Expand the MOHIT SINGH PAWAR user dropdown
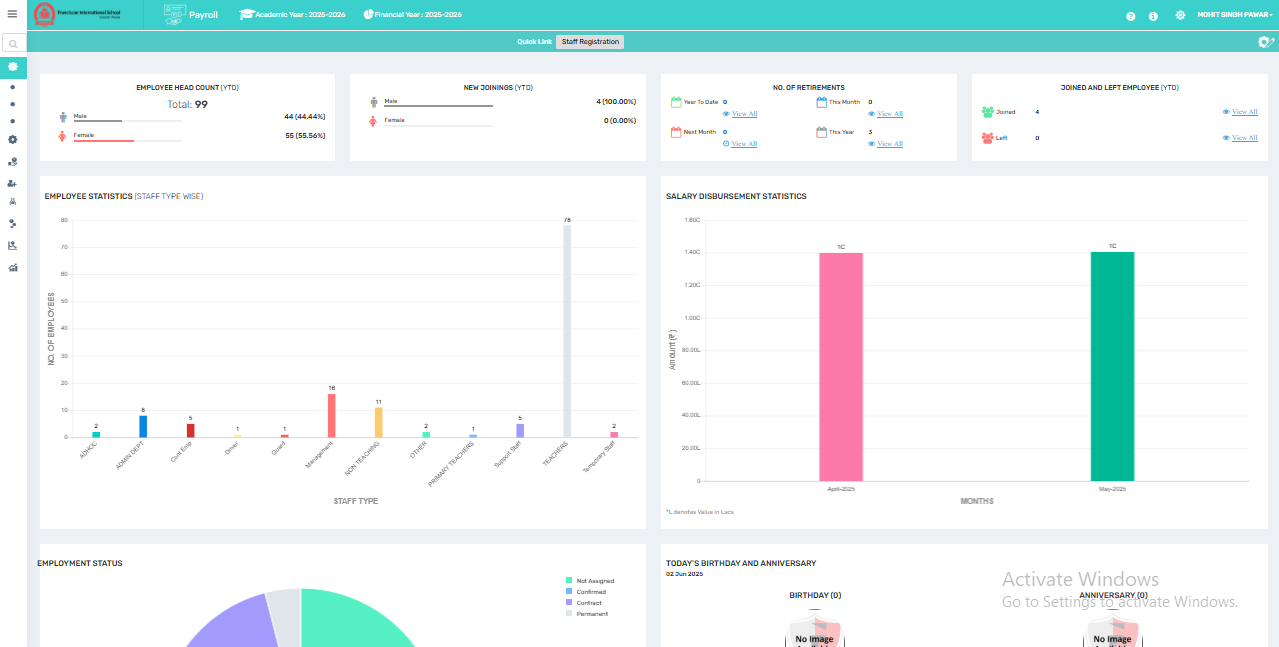The height and width of the screenshot is (647, 1279). tap(1234, 15)
